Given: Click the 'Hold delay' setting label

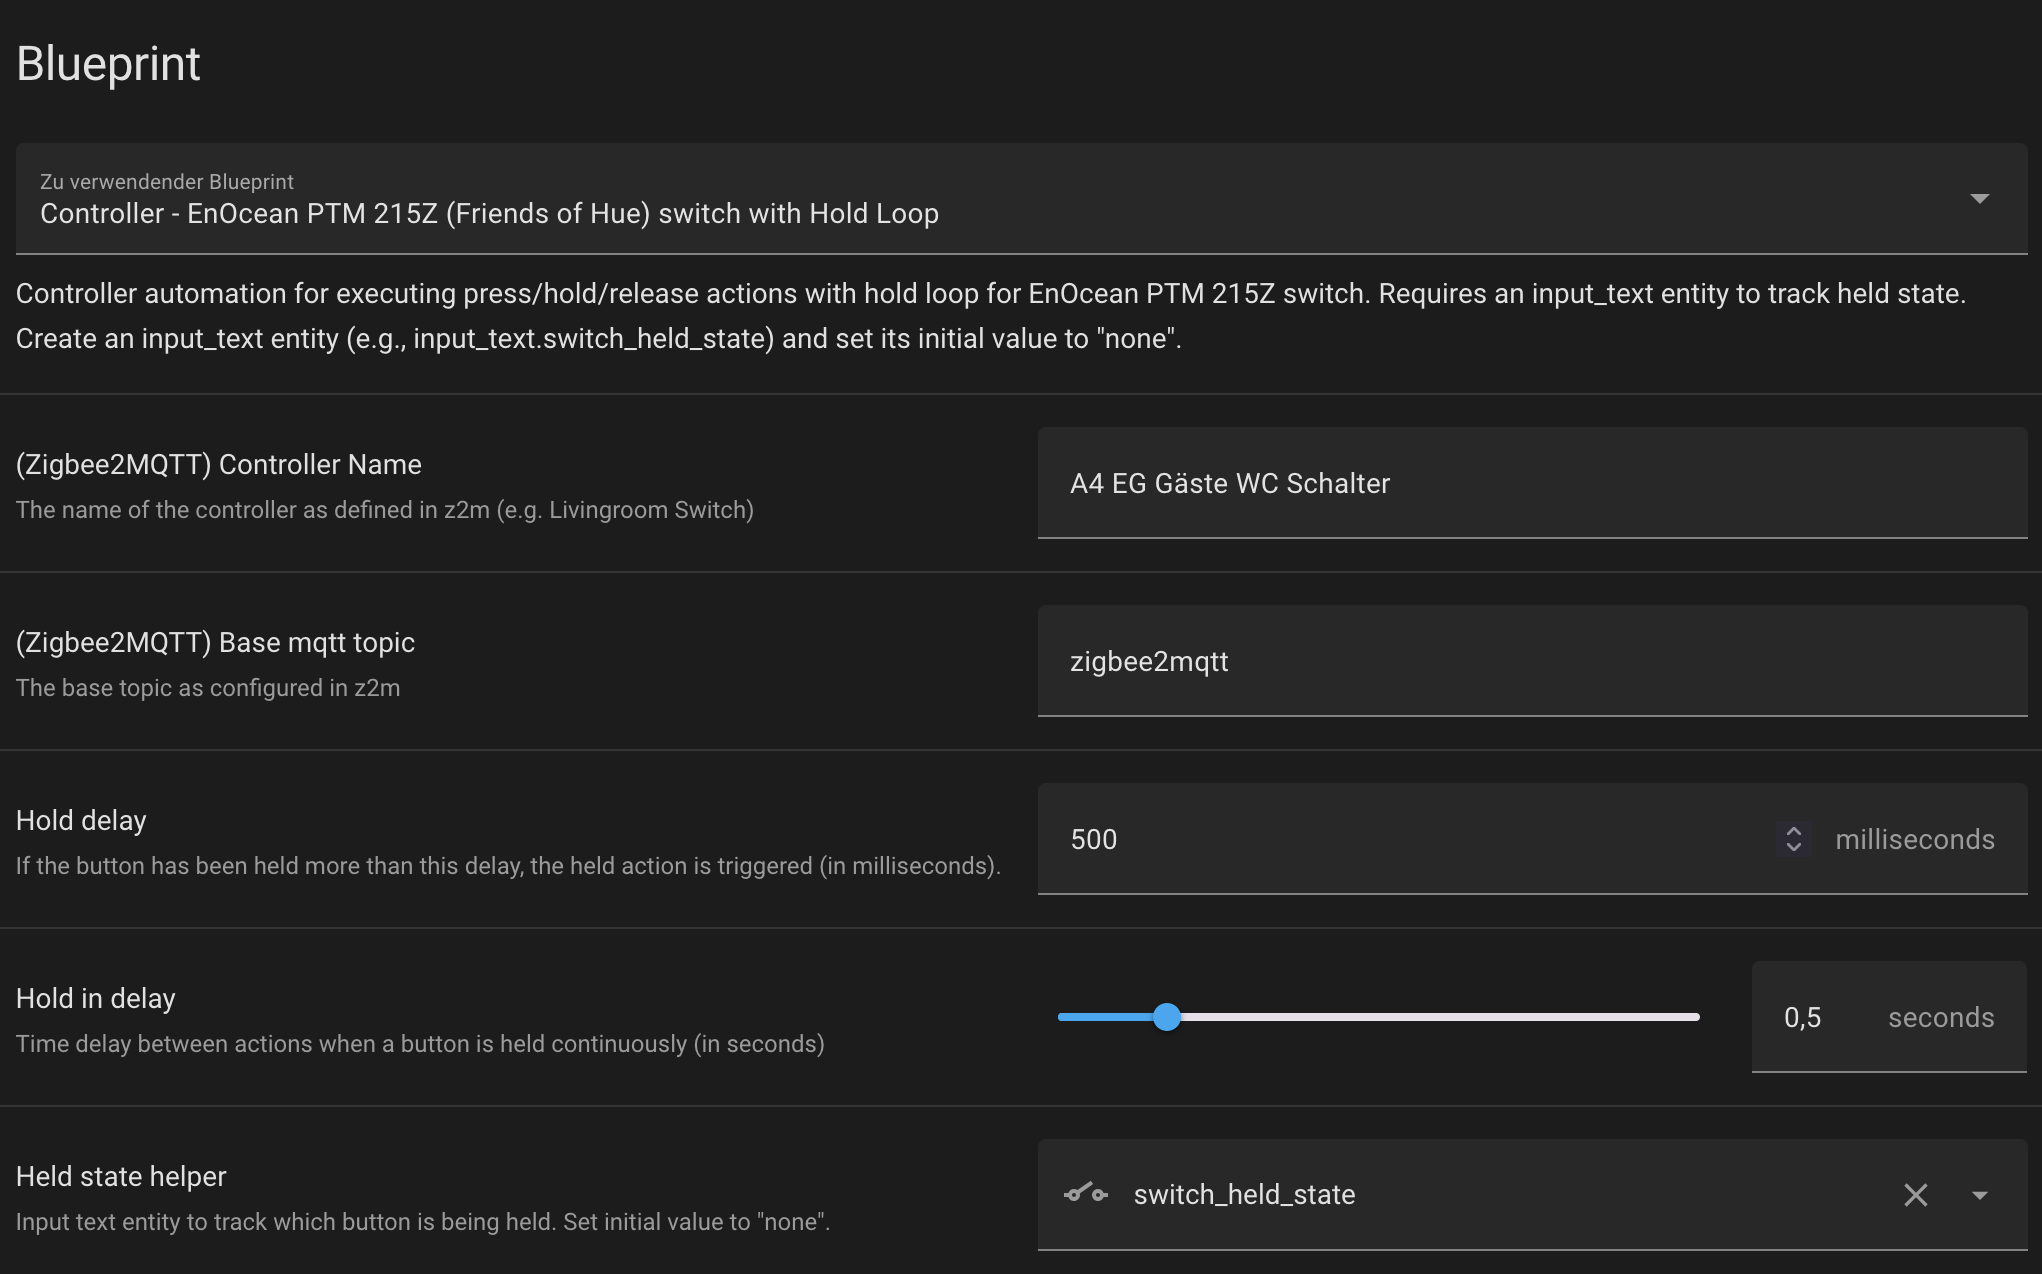Looking at the screenshot, I should [81, 821].
